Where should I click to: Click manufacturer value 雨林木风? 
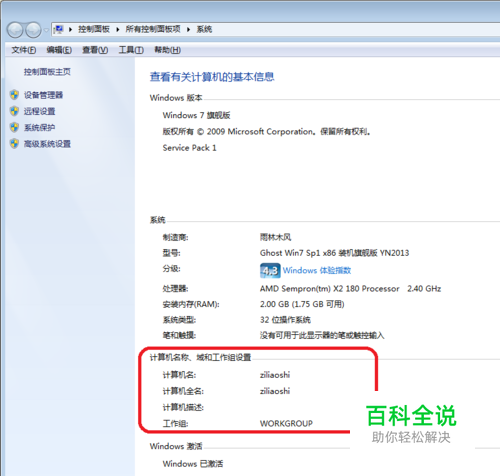tap(275, 237)
